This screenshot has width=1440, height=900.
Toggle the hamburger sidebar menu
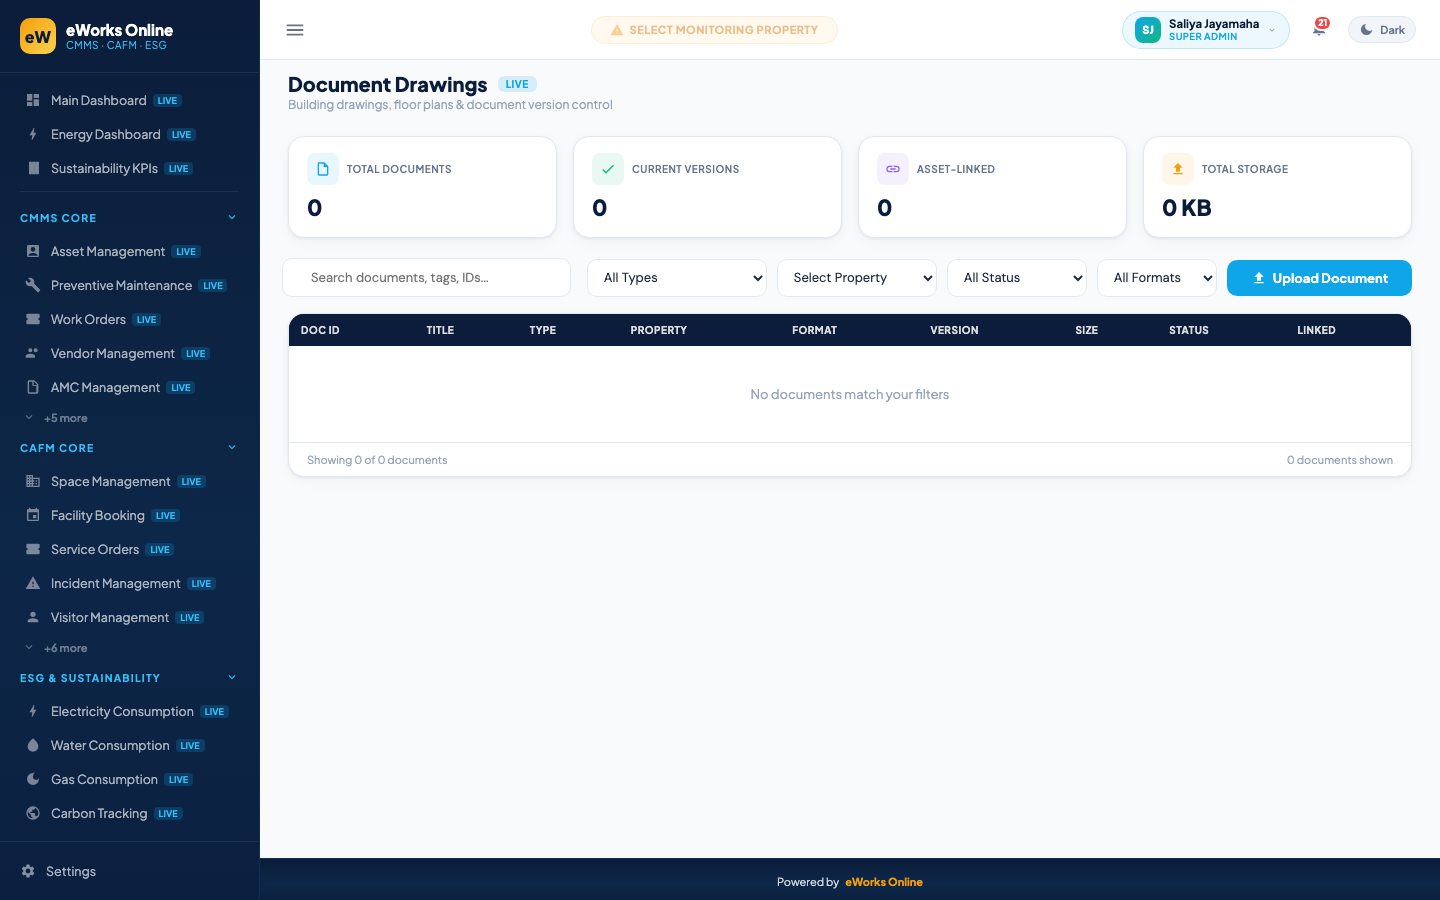pos(295,30)
